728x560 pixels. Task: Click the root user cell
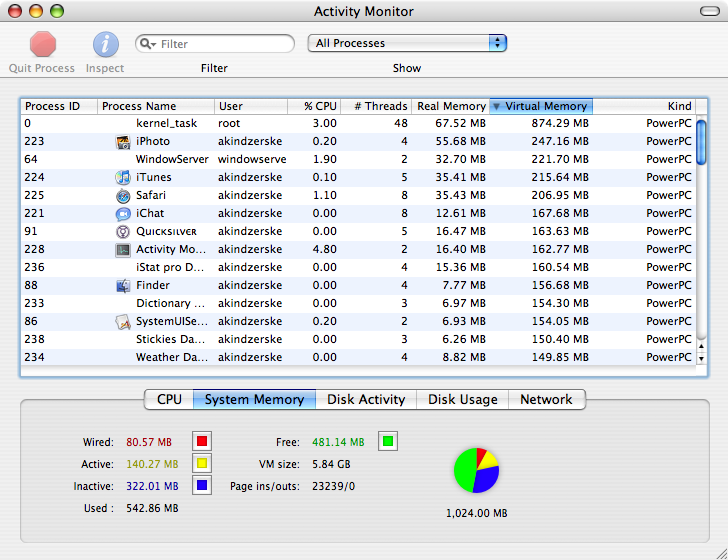click(x=229, y=124)
